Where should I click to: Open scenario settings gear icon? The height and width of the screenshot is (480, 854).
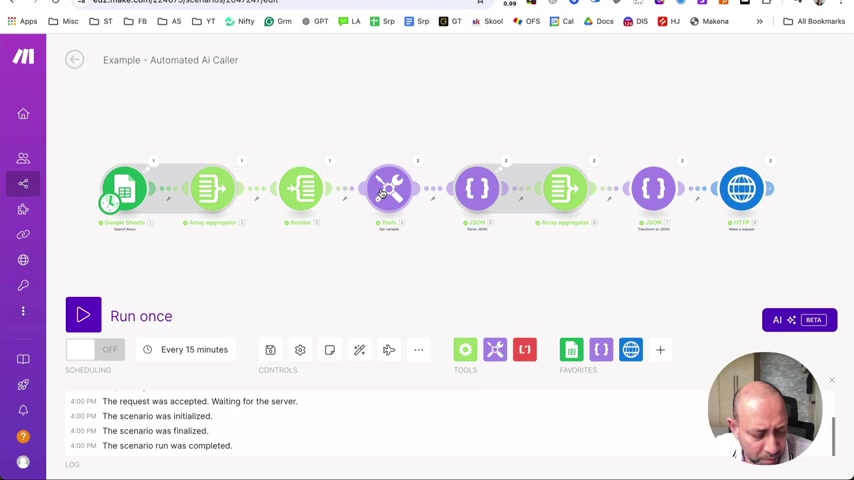tap(300, 350)
